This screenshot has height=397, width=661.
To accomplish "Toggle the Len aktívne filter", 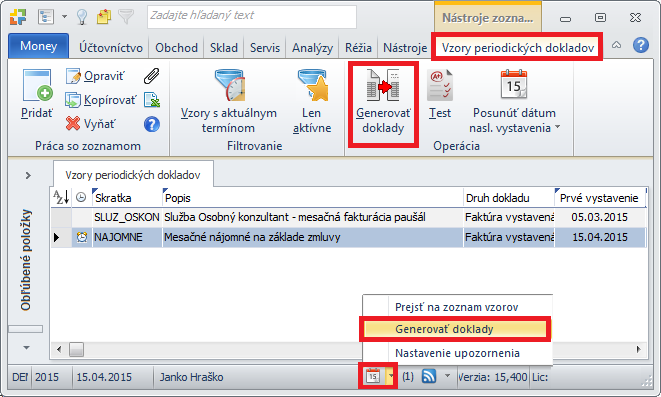I will pyautogui.click(x=312, y=102).
